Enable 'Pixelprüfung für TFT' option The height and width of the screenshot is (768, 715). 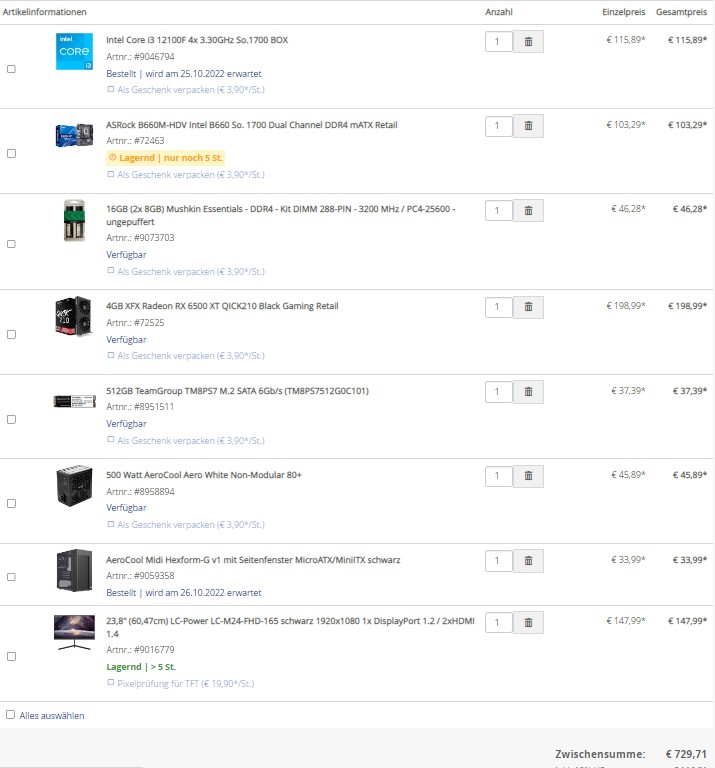tap(111, 682)
